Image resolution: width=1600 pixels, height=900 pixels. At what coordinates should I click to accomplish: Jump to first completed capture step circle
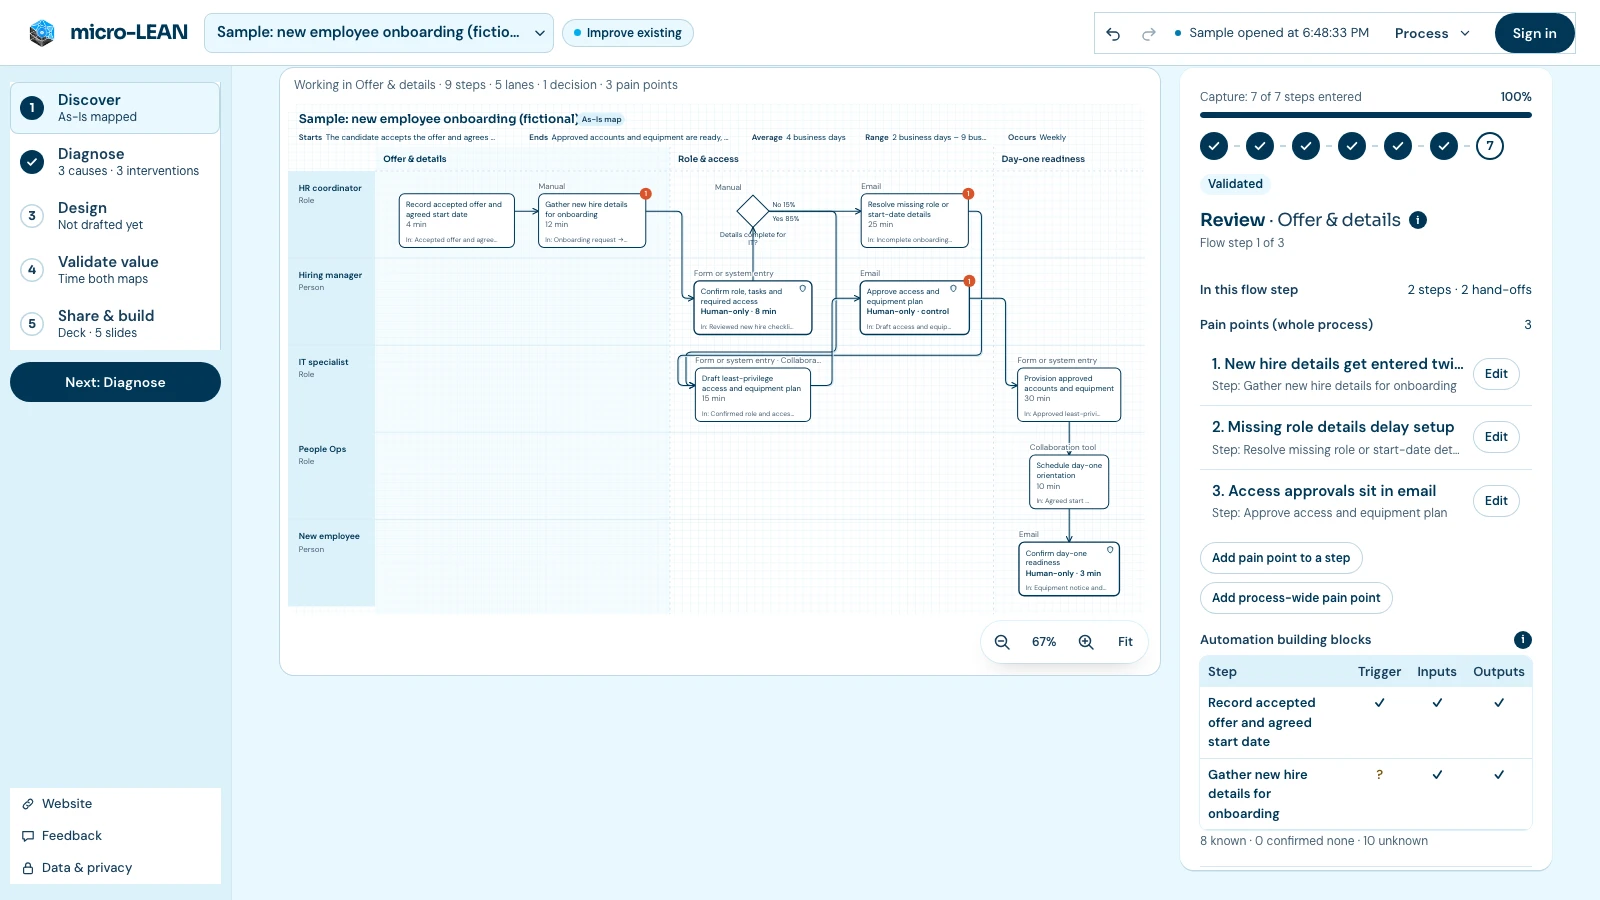pos(1214,146)
